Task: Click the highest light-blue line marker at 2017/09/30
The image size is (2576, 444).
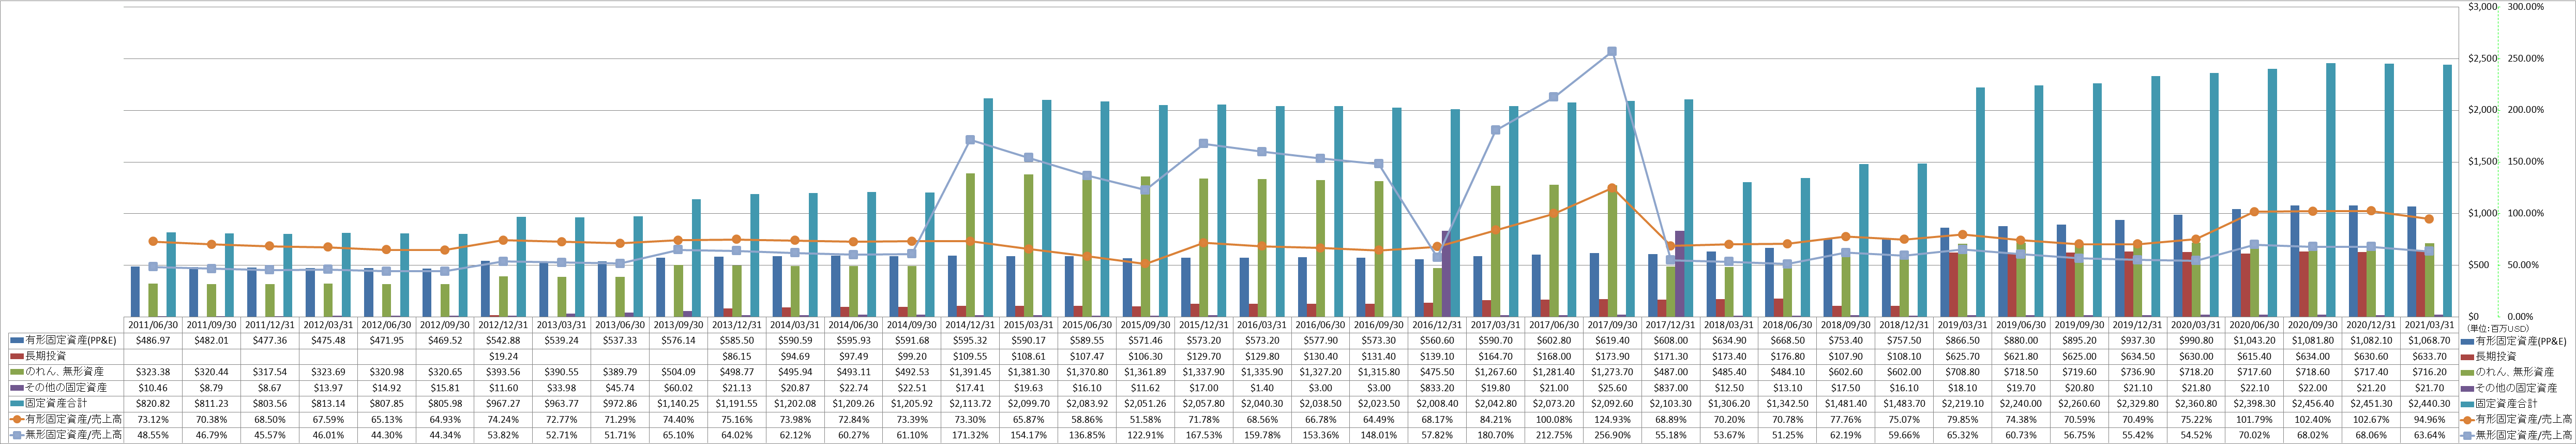Action: pyautogui.click(x=1611, y=52)
